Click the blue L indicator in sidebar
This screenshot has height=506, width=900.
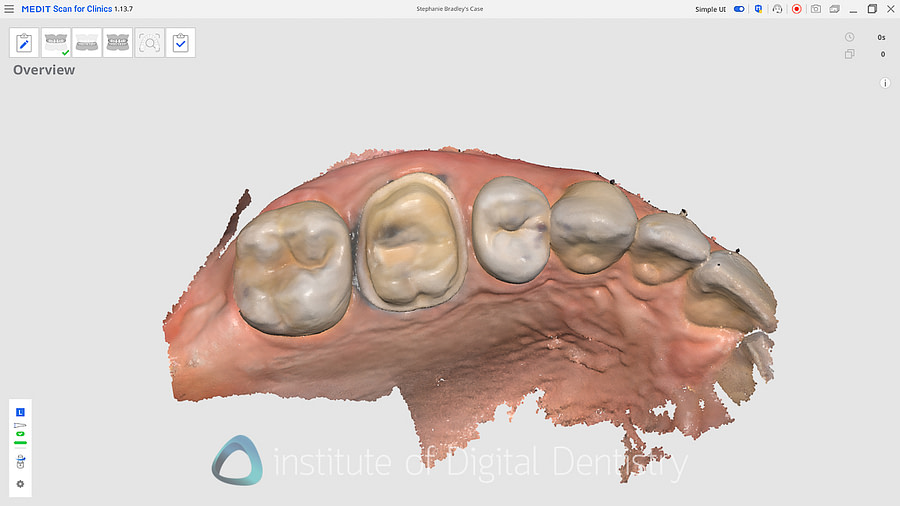(x=20, y=412)
